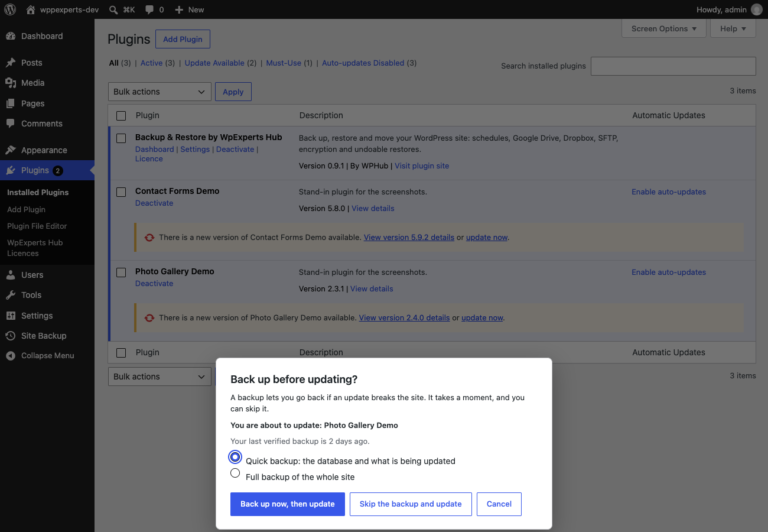Expand the Help panel
Image resolution: width=768 pixels, height=532 pixels.
[733, 28]
